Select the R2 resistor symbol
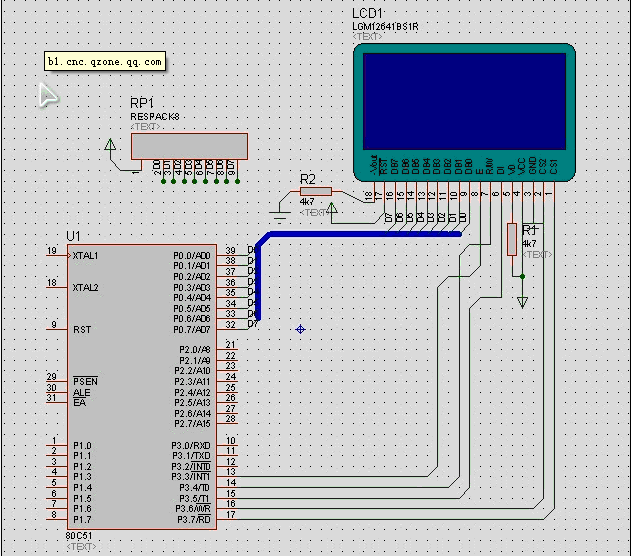Screen dimensions: 631x556 (315, 191)
